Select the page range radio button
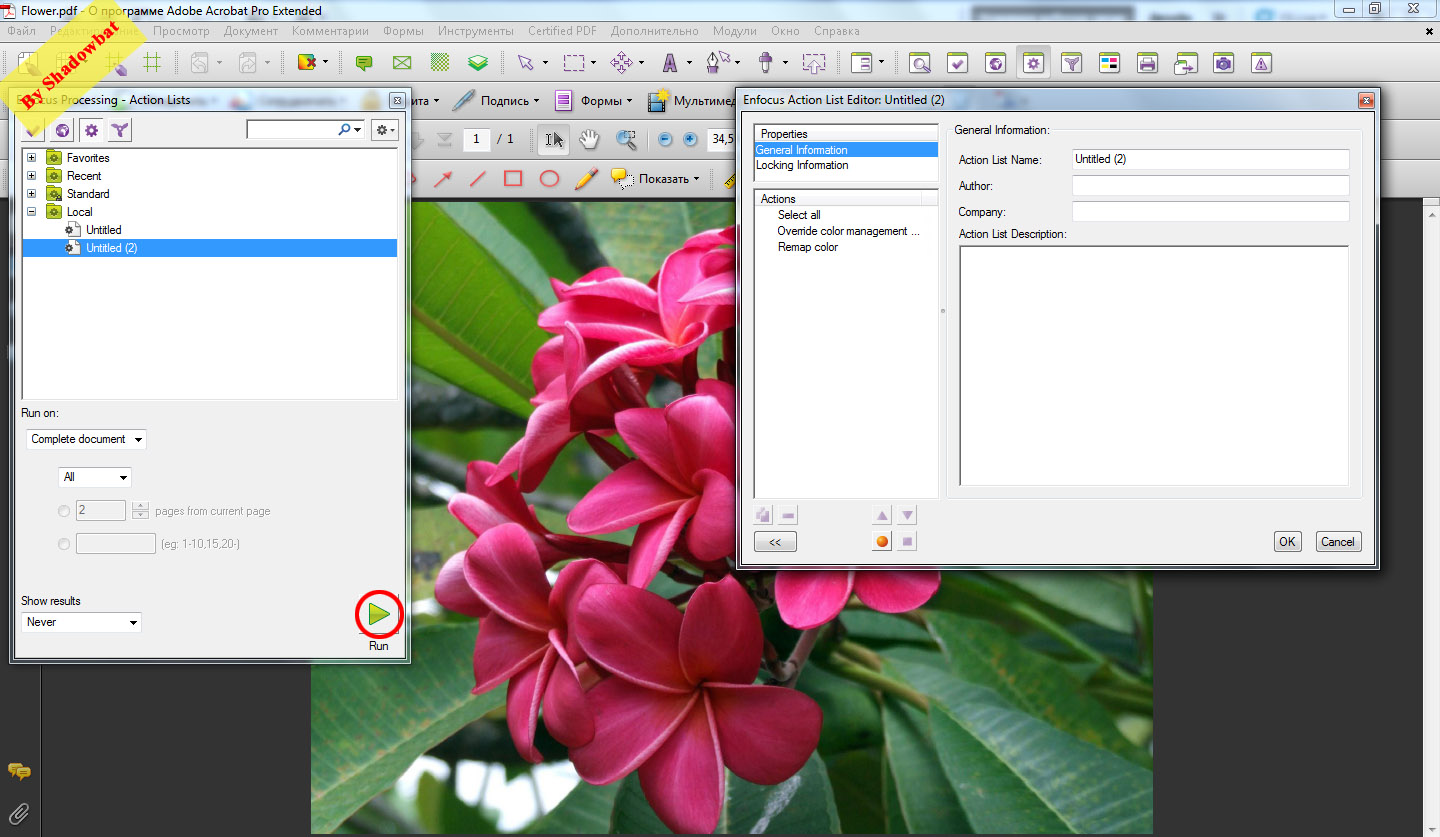The image size is (1440, 837). [64, 544]
